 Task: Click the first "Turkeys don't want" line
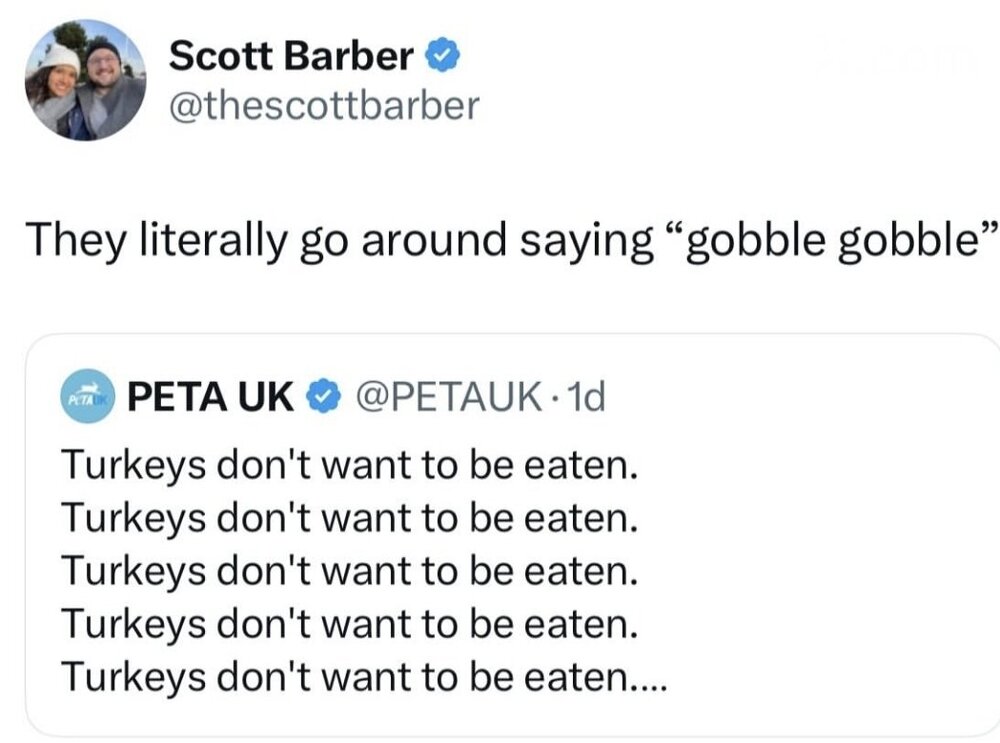point(349,467)
